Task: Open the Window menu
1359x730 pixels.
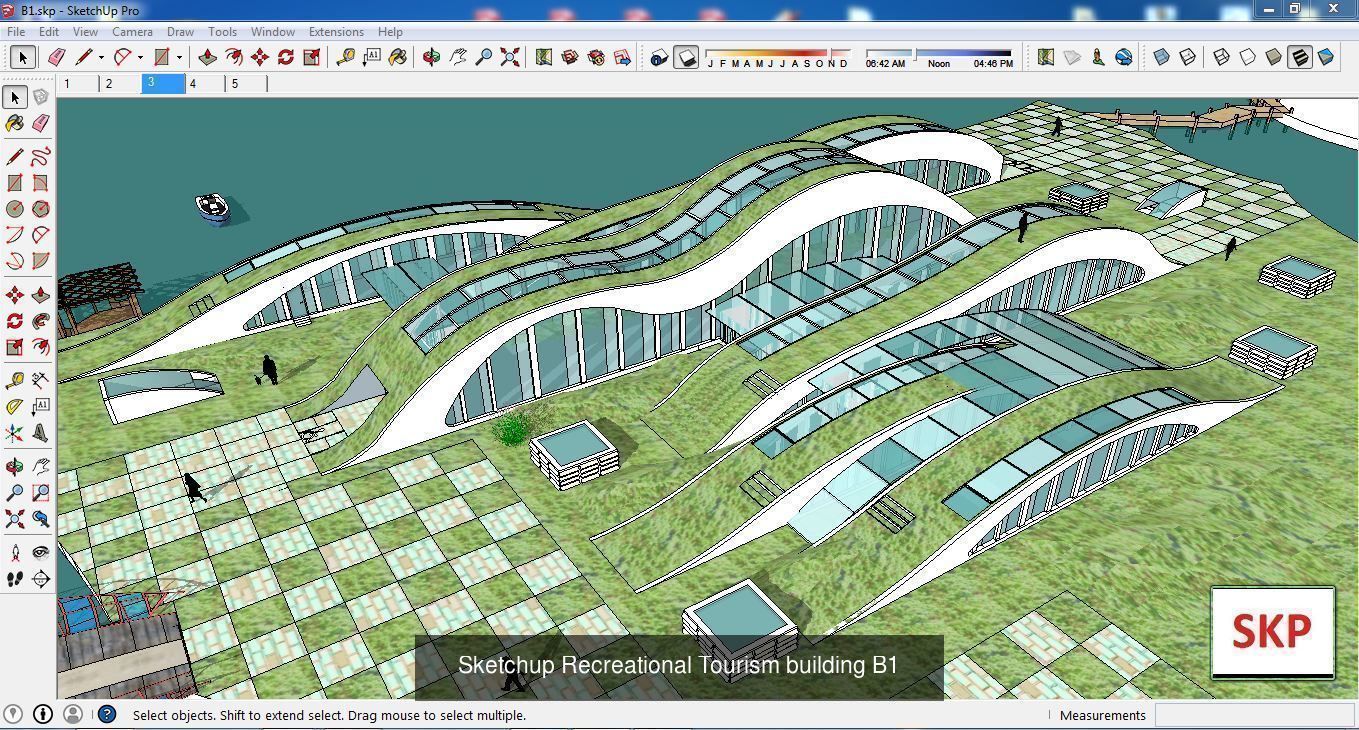Action: point(272,32)
